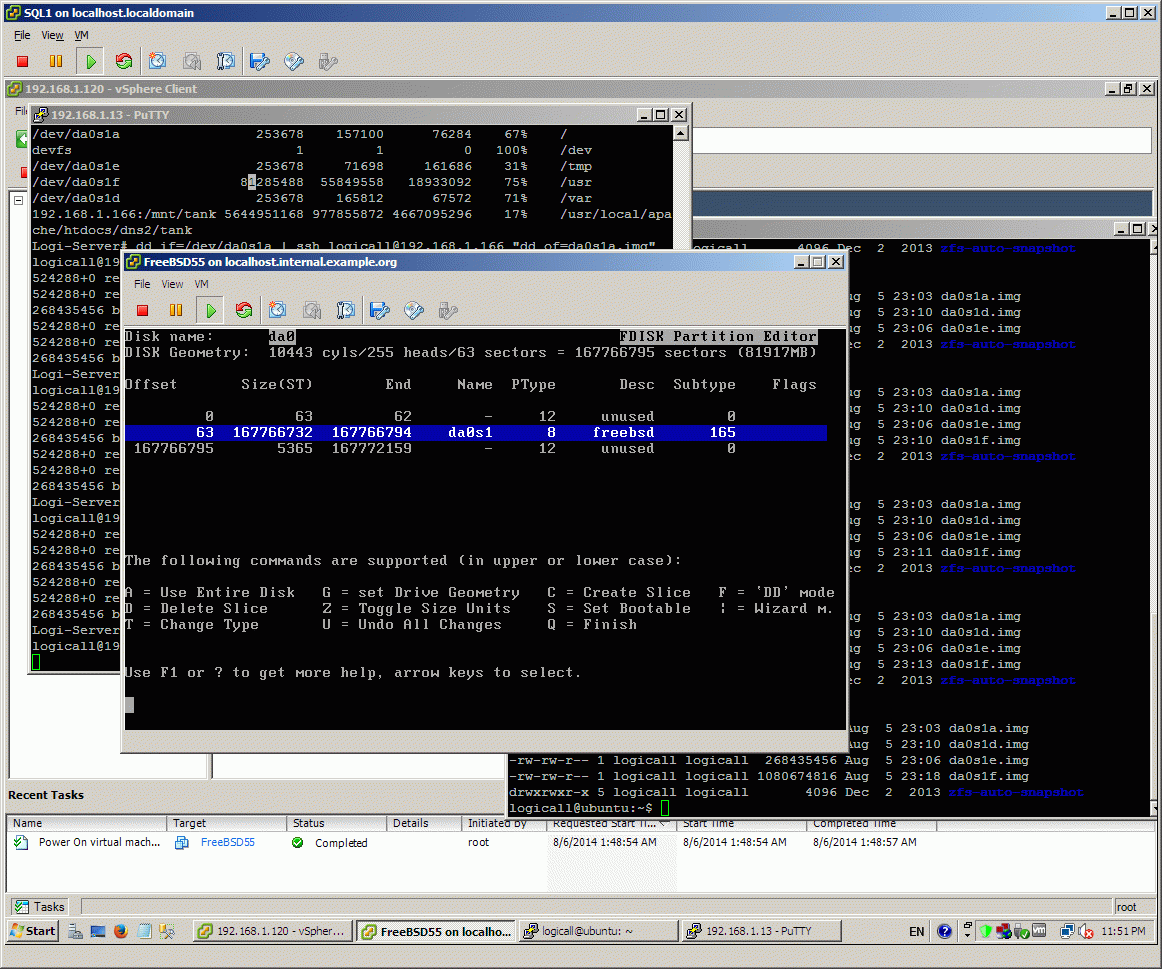Image resolution: width=1162 pixels, height=969 pixels.
Task: Connect USB device in SQL1 toolbar
Action: point(328,61)
